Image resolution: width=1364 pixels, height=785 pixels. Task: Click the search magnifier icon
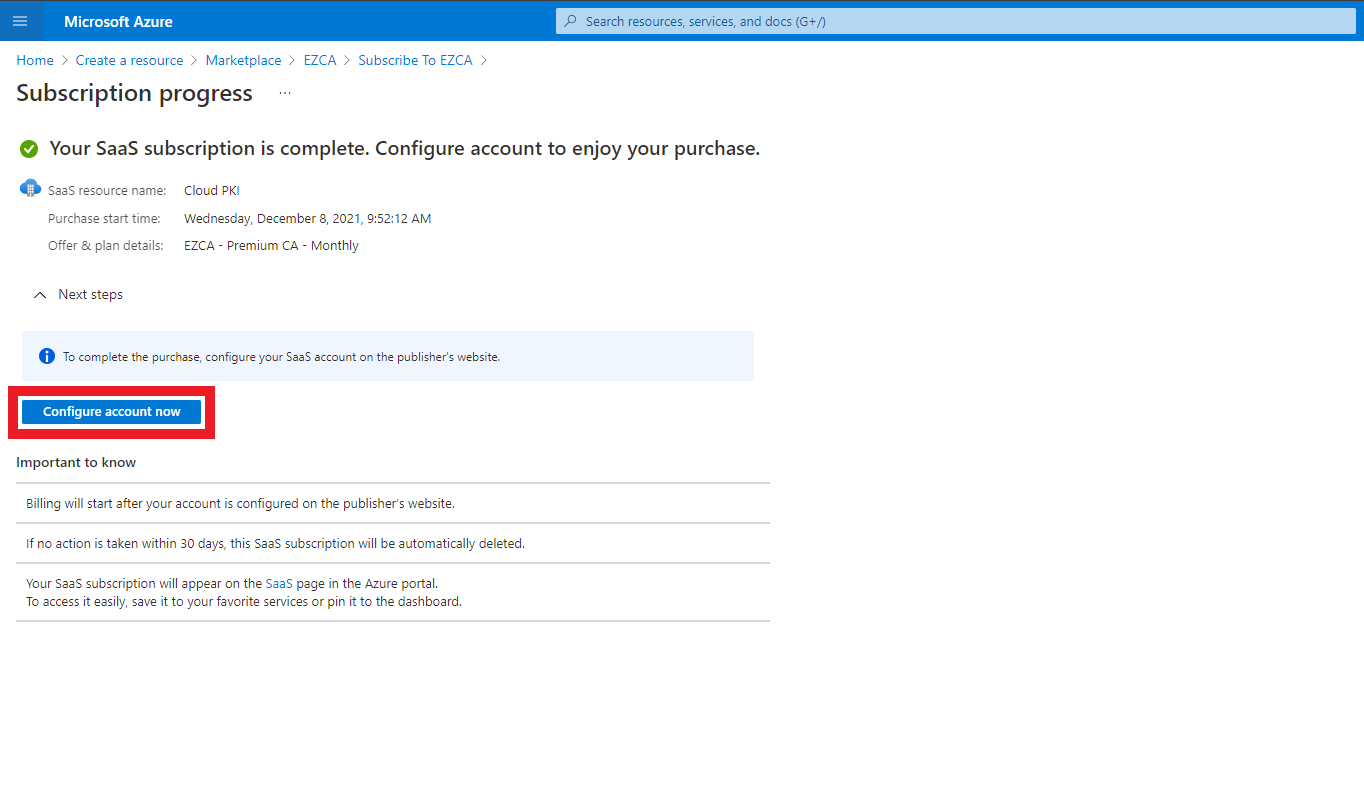click(x=571, y=21)
